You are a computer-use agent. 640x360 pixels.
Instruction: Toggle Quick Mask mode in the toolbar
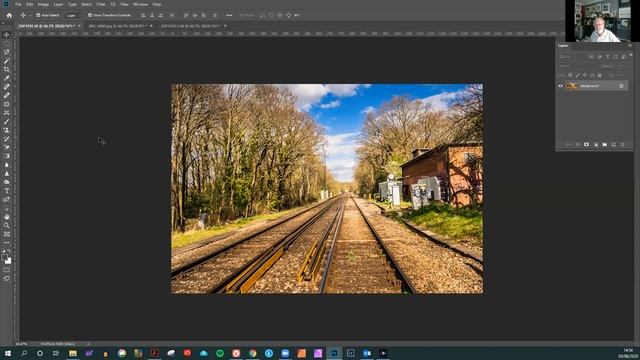(7, 270)
